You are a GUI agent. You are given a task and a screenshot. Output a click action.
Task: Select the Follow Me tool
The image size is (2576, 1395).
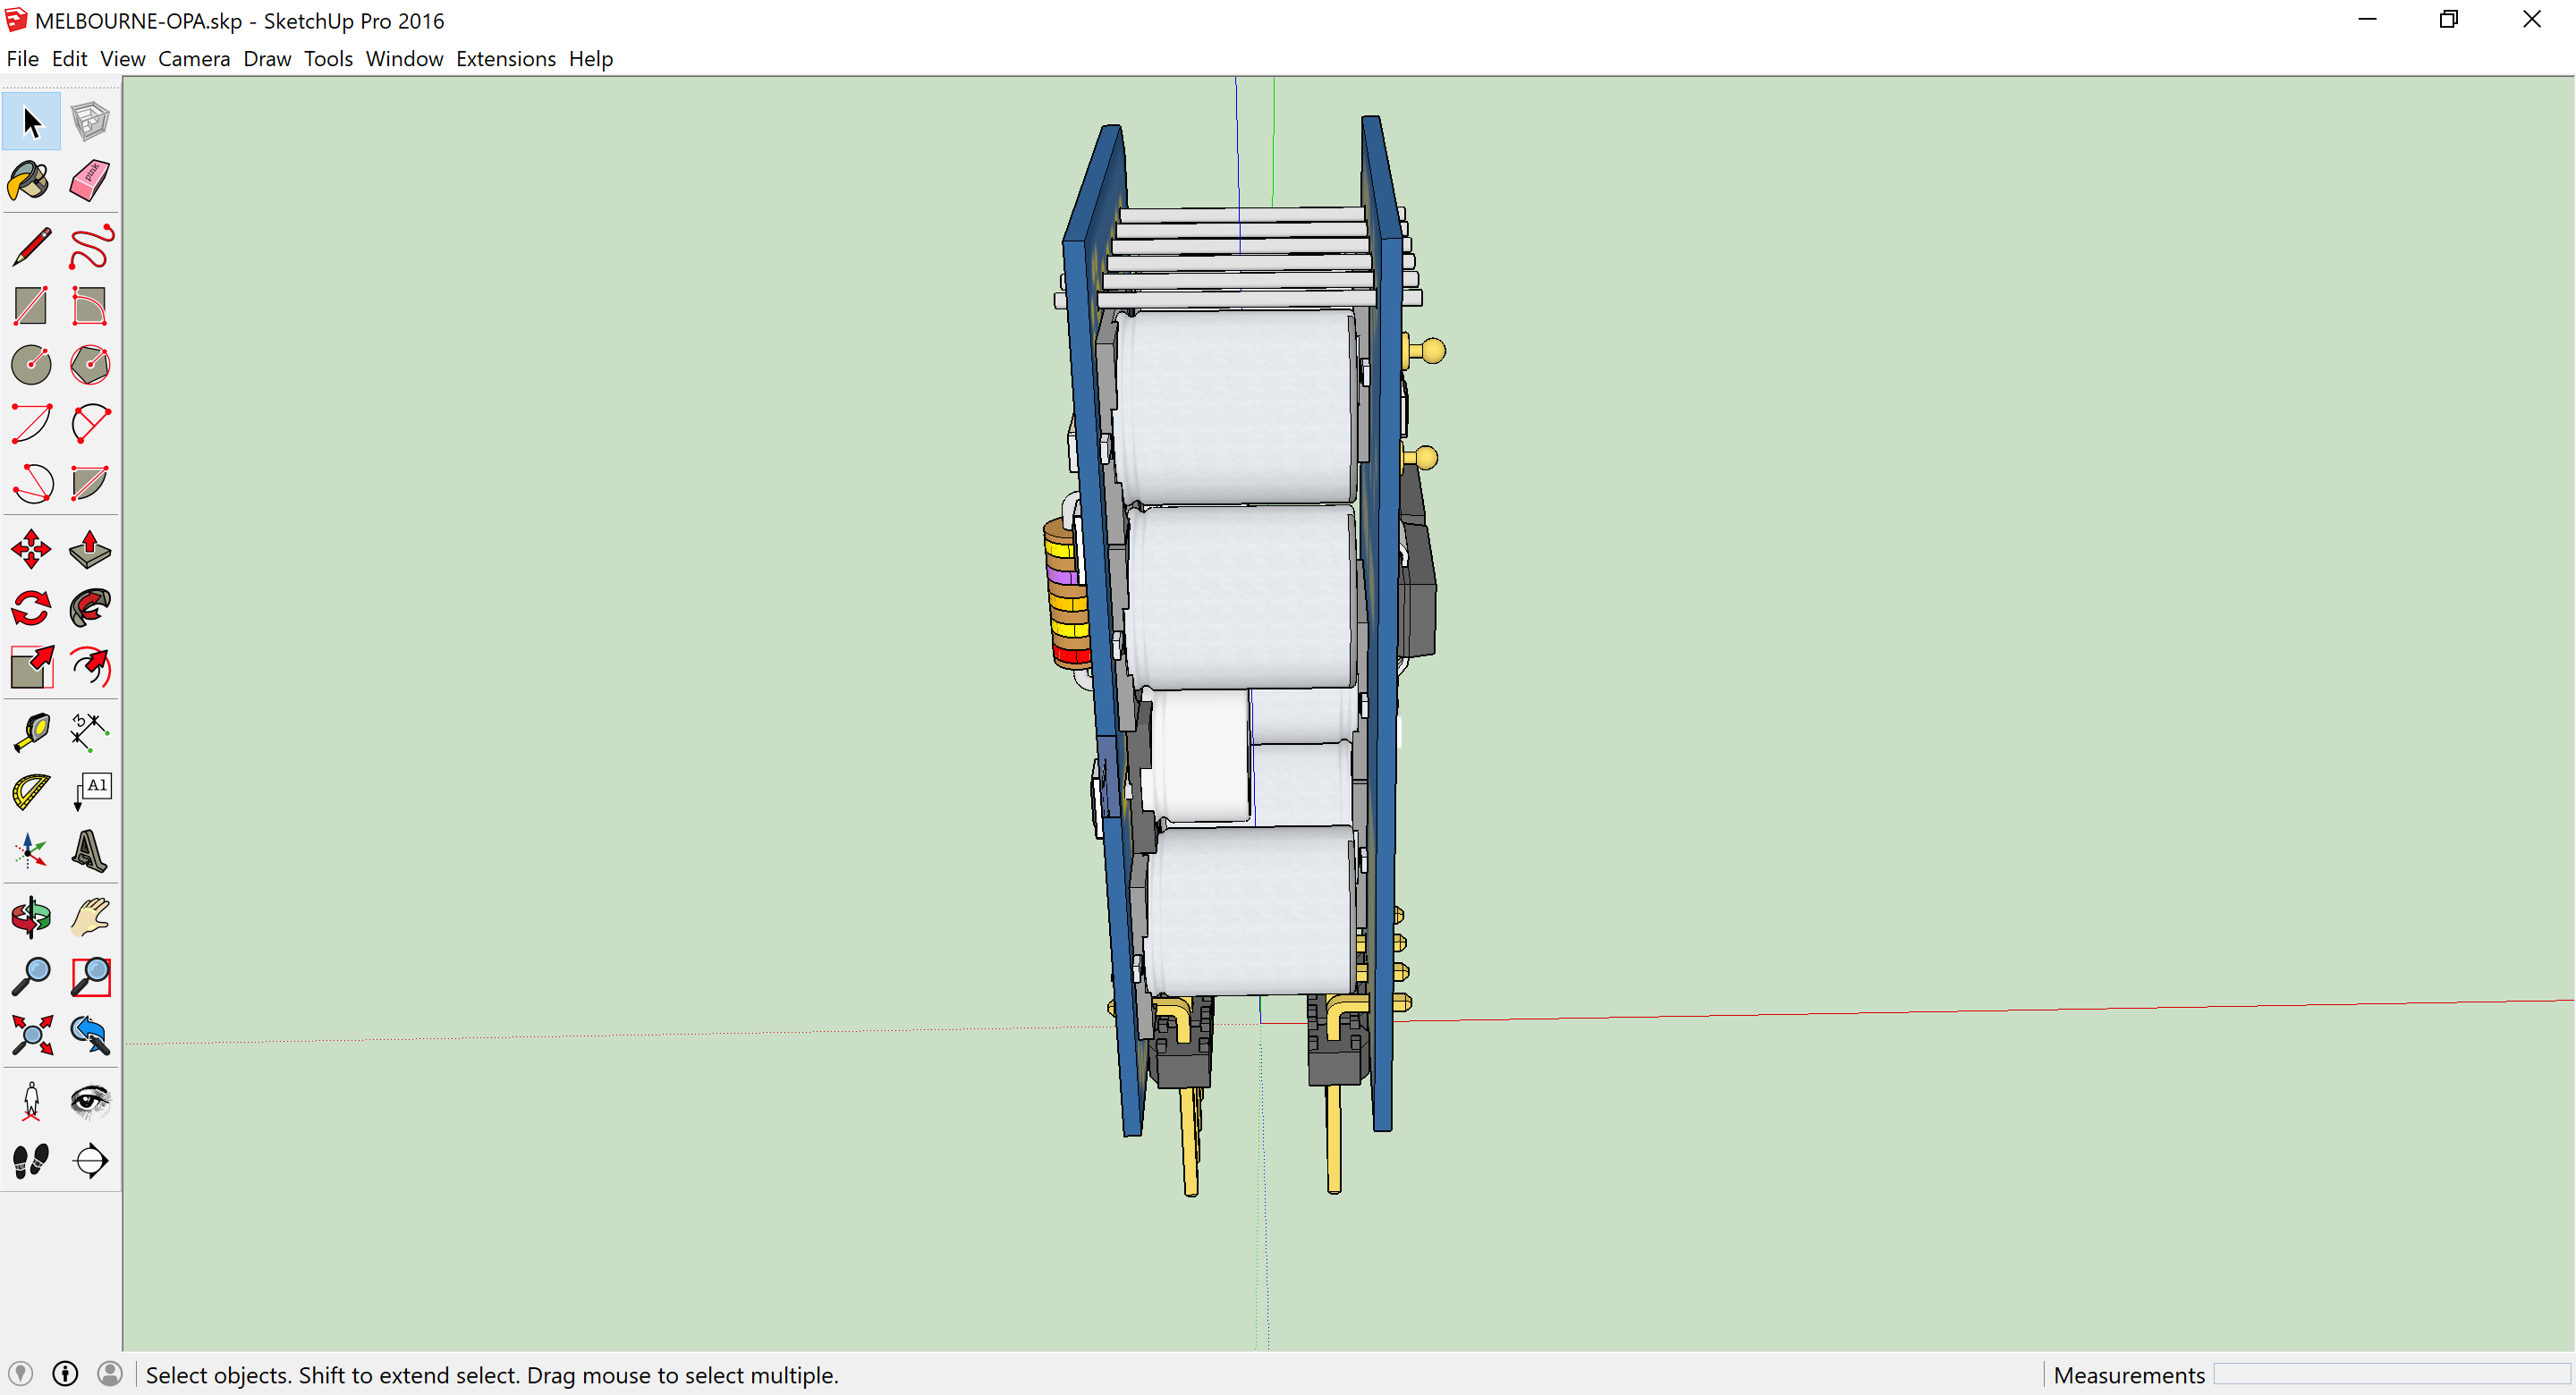coord(90,608)
